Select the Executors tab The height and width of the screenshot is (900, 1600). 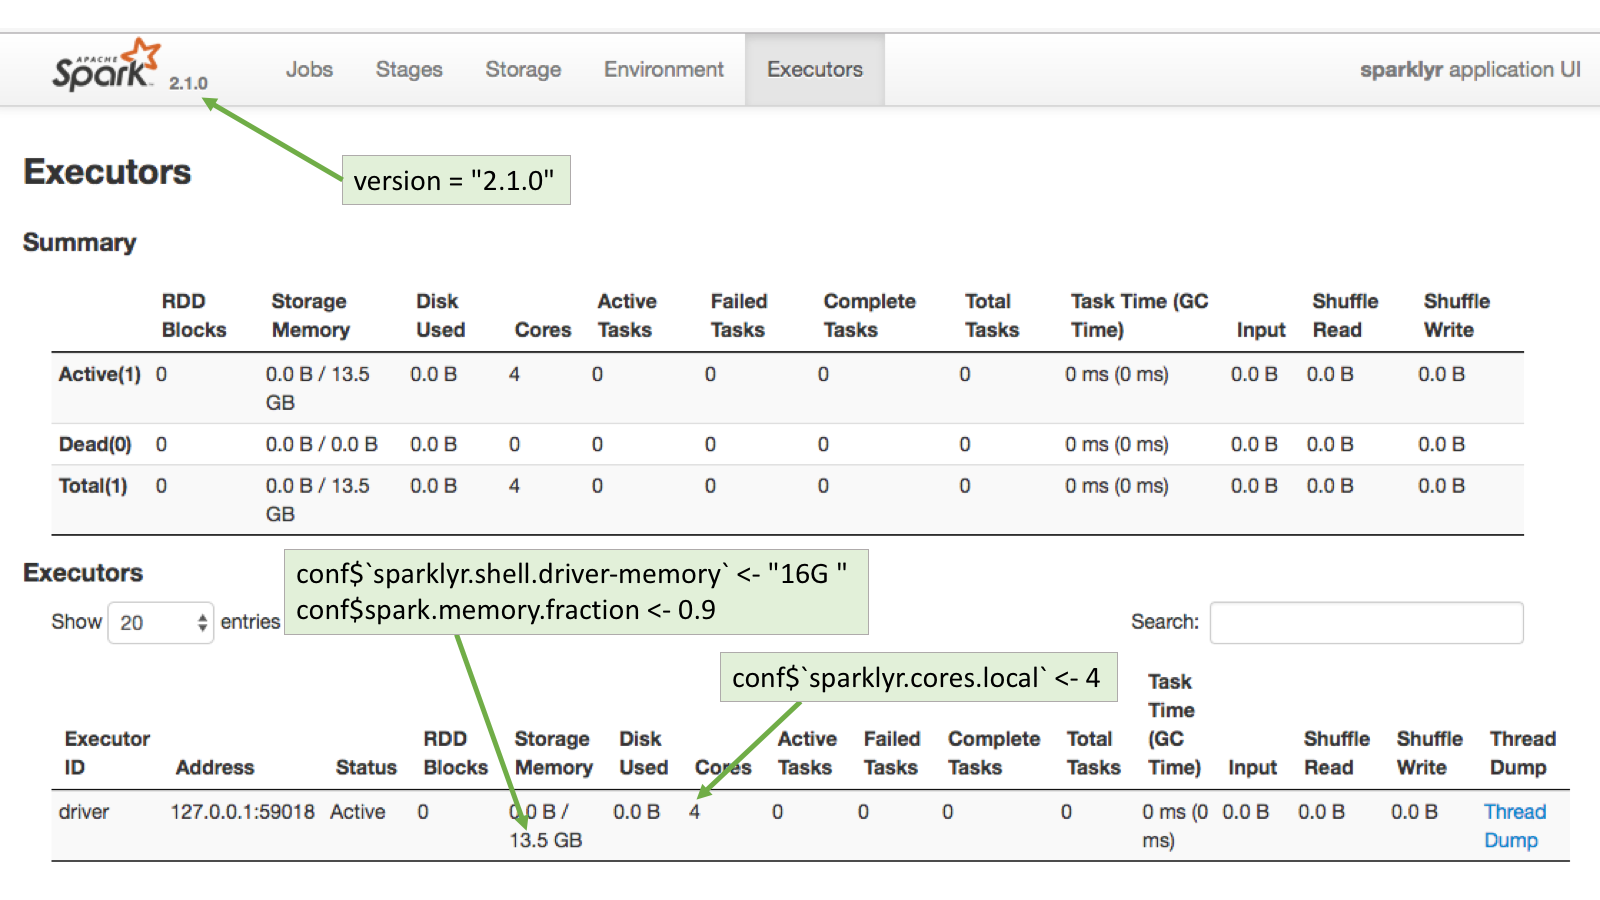coord(814,70)
